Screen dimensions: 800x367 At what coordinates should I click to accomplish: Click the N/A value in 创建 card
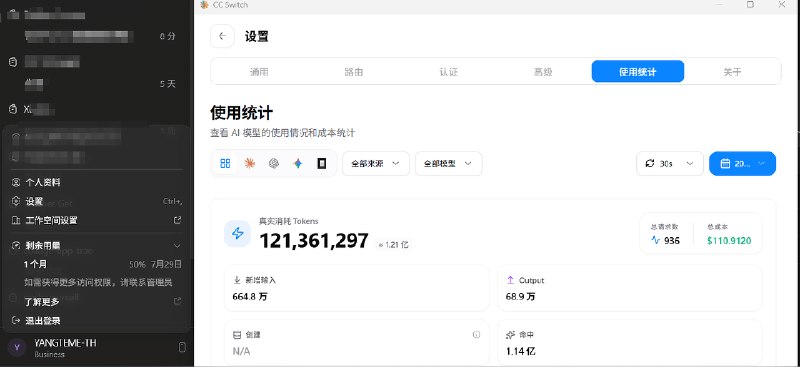(x=241, y=351)
